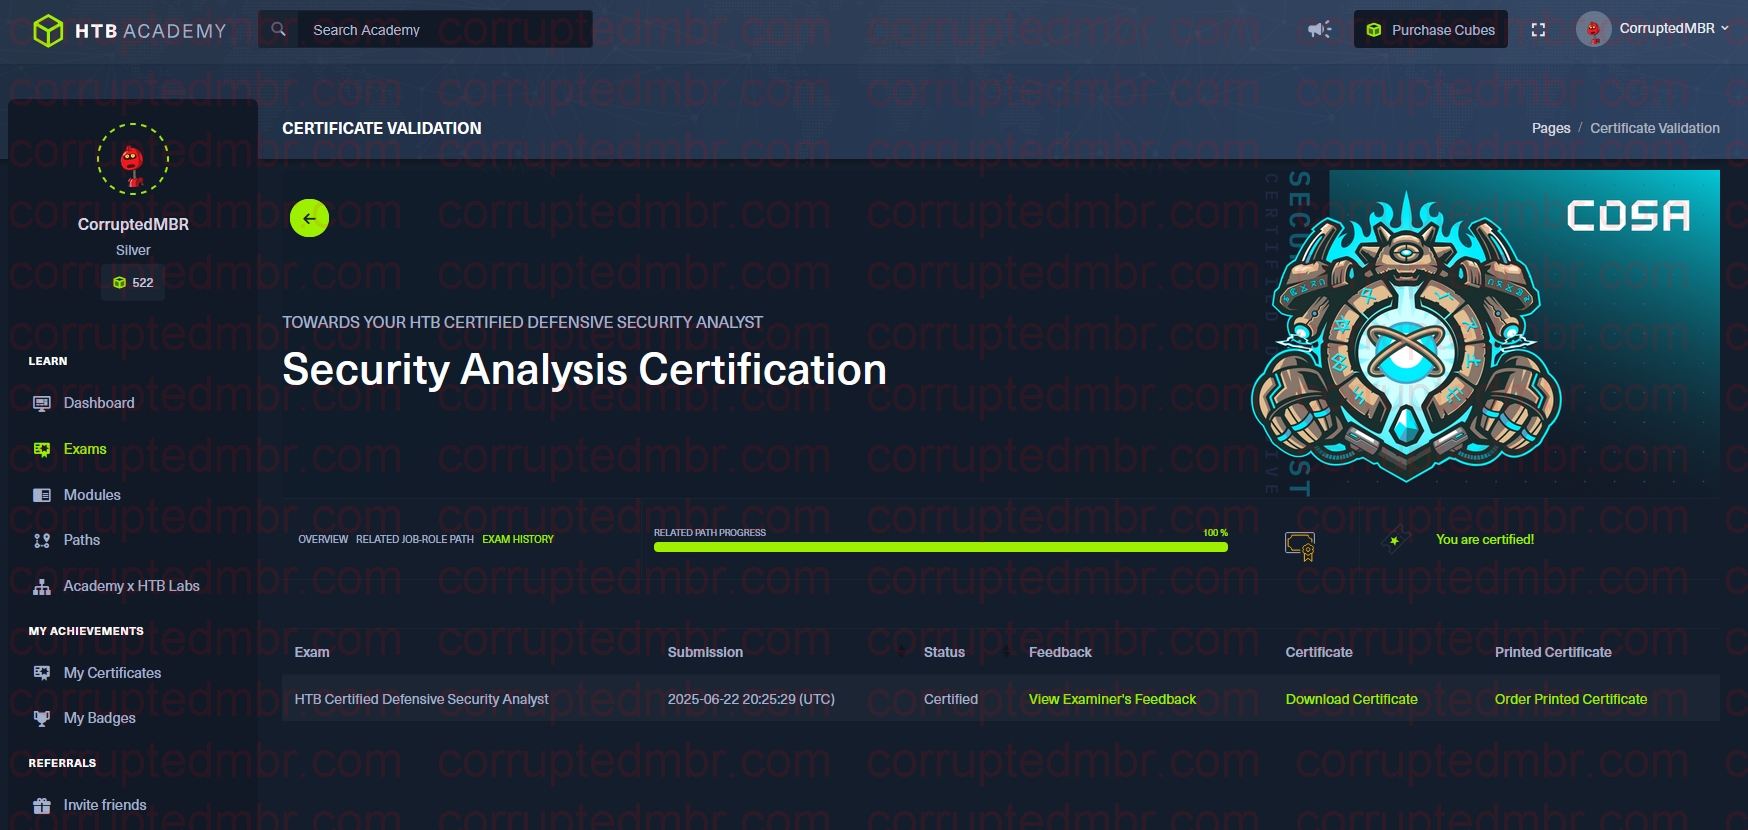Click the Exam column header
The image size is (1748, 830).
coord(312,652)
